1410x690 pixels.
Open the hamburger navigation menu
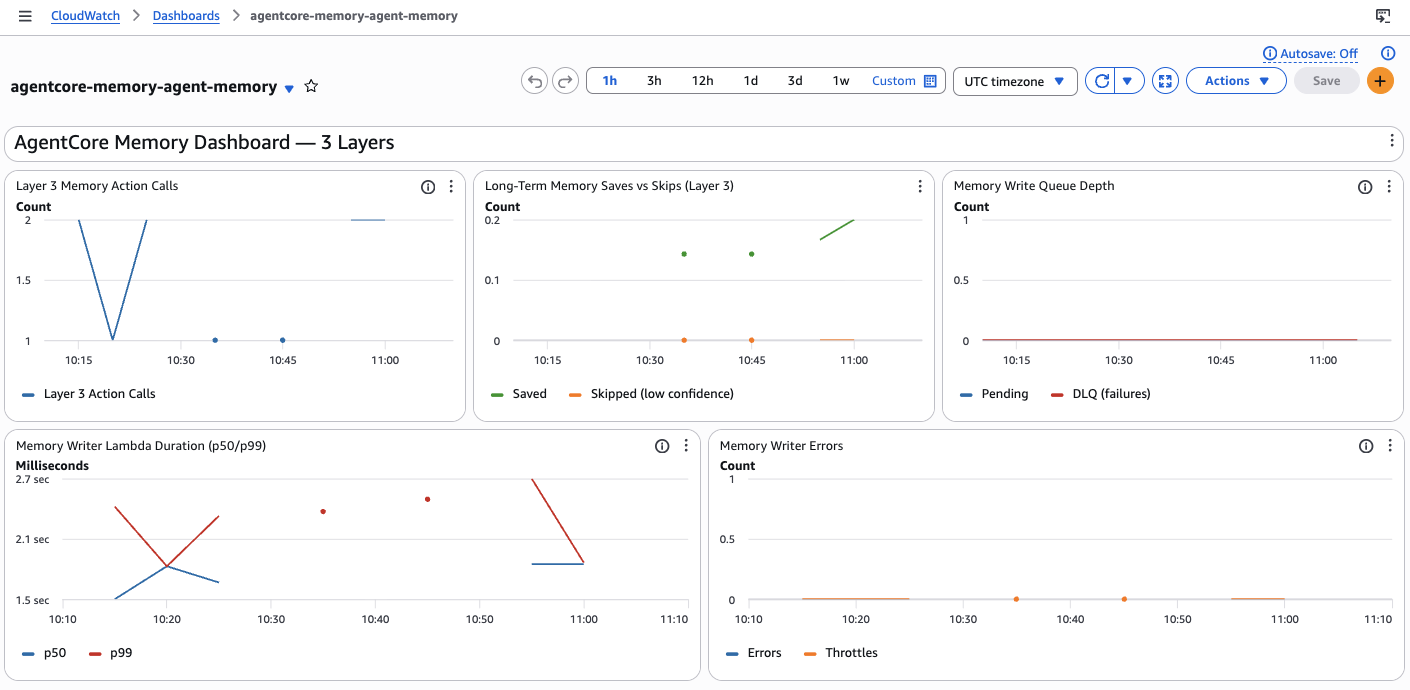point(25,16)
